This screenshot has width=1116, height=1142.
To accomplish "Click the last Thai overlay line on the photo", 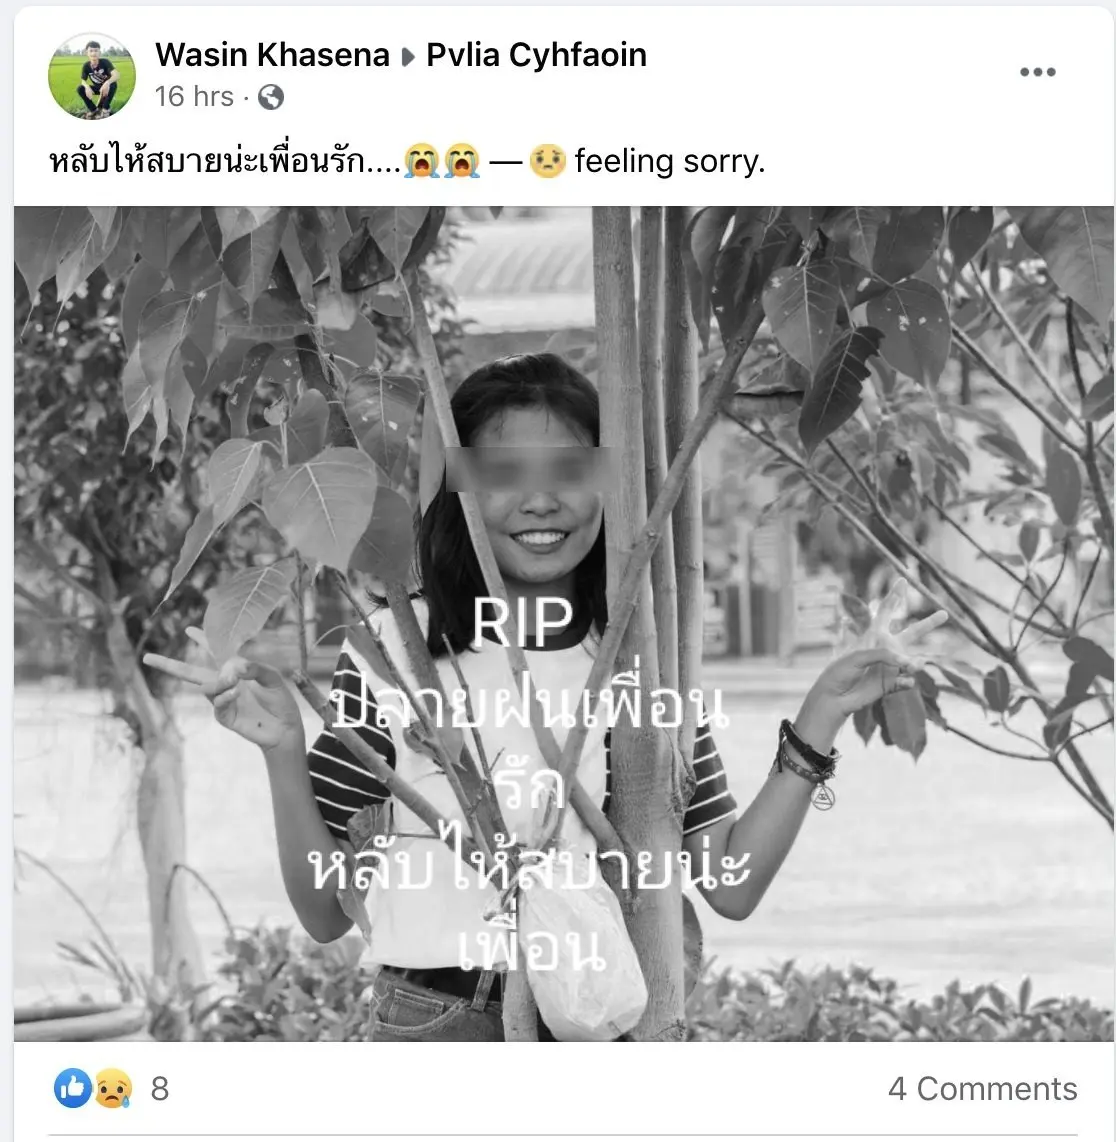I will [531, 948].
